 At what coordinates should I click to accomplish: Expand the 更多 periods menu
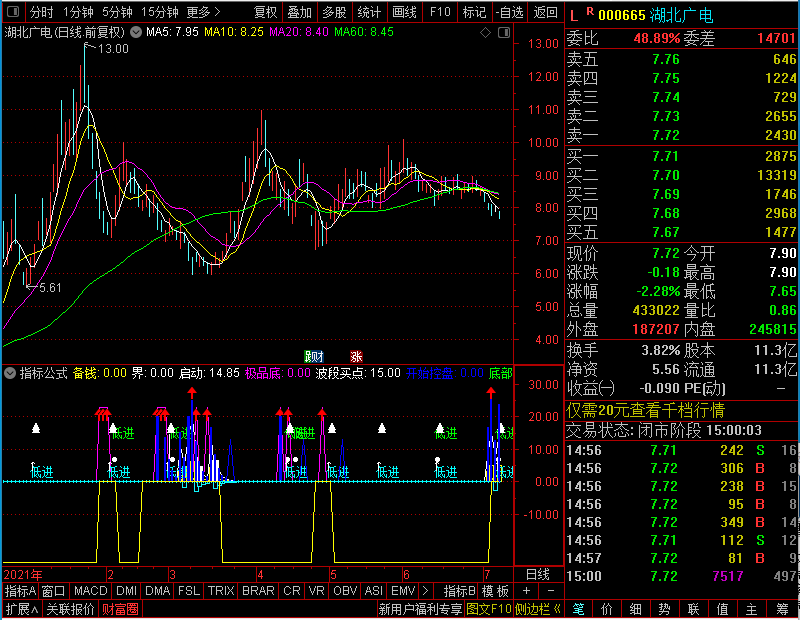tap(203, 12)
